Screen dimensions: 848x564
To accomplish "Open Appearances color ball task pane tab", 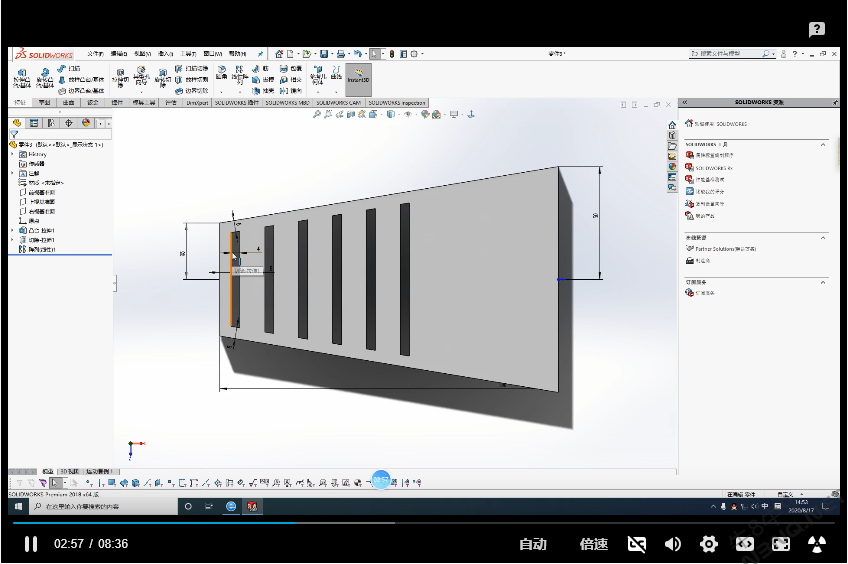I will point(672,167).
